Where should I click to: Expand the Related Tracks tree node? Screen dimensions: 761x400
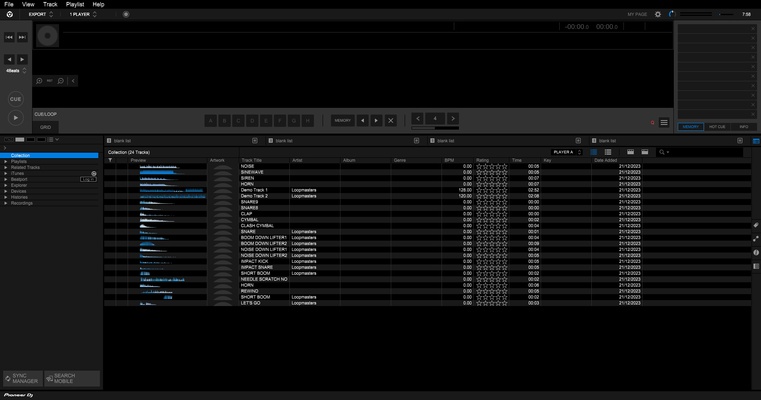(x=6, y=167)
